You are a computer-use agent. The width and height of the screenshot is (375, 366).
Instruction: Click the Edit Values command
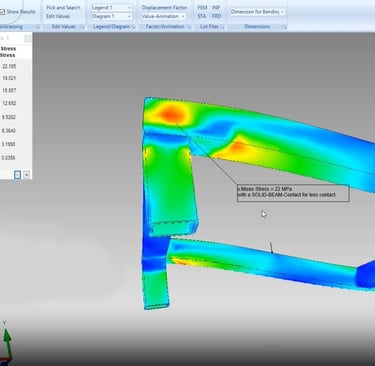[x=58, y=16]
